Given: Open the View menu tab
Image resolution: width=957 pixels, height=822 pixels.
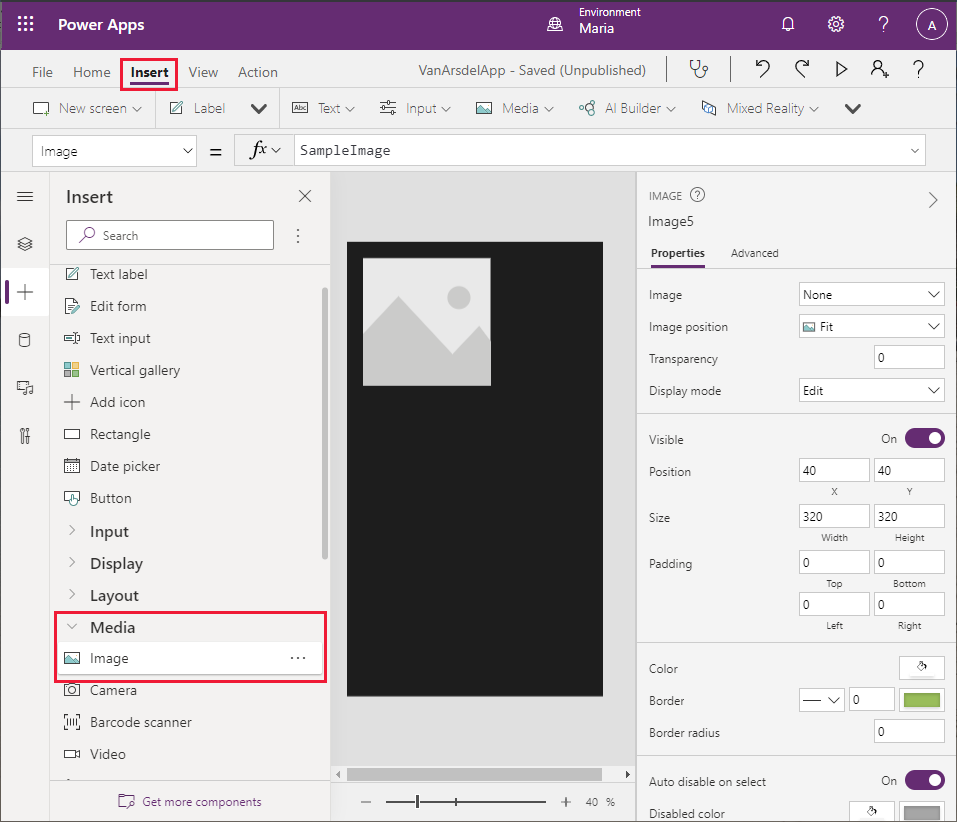Looking at the screenshot, I should (203, 72).
